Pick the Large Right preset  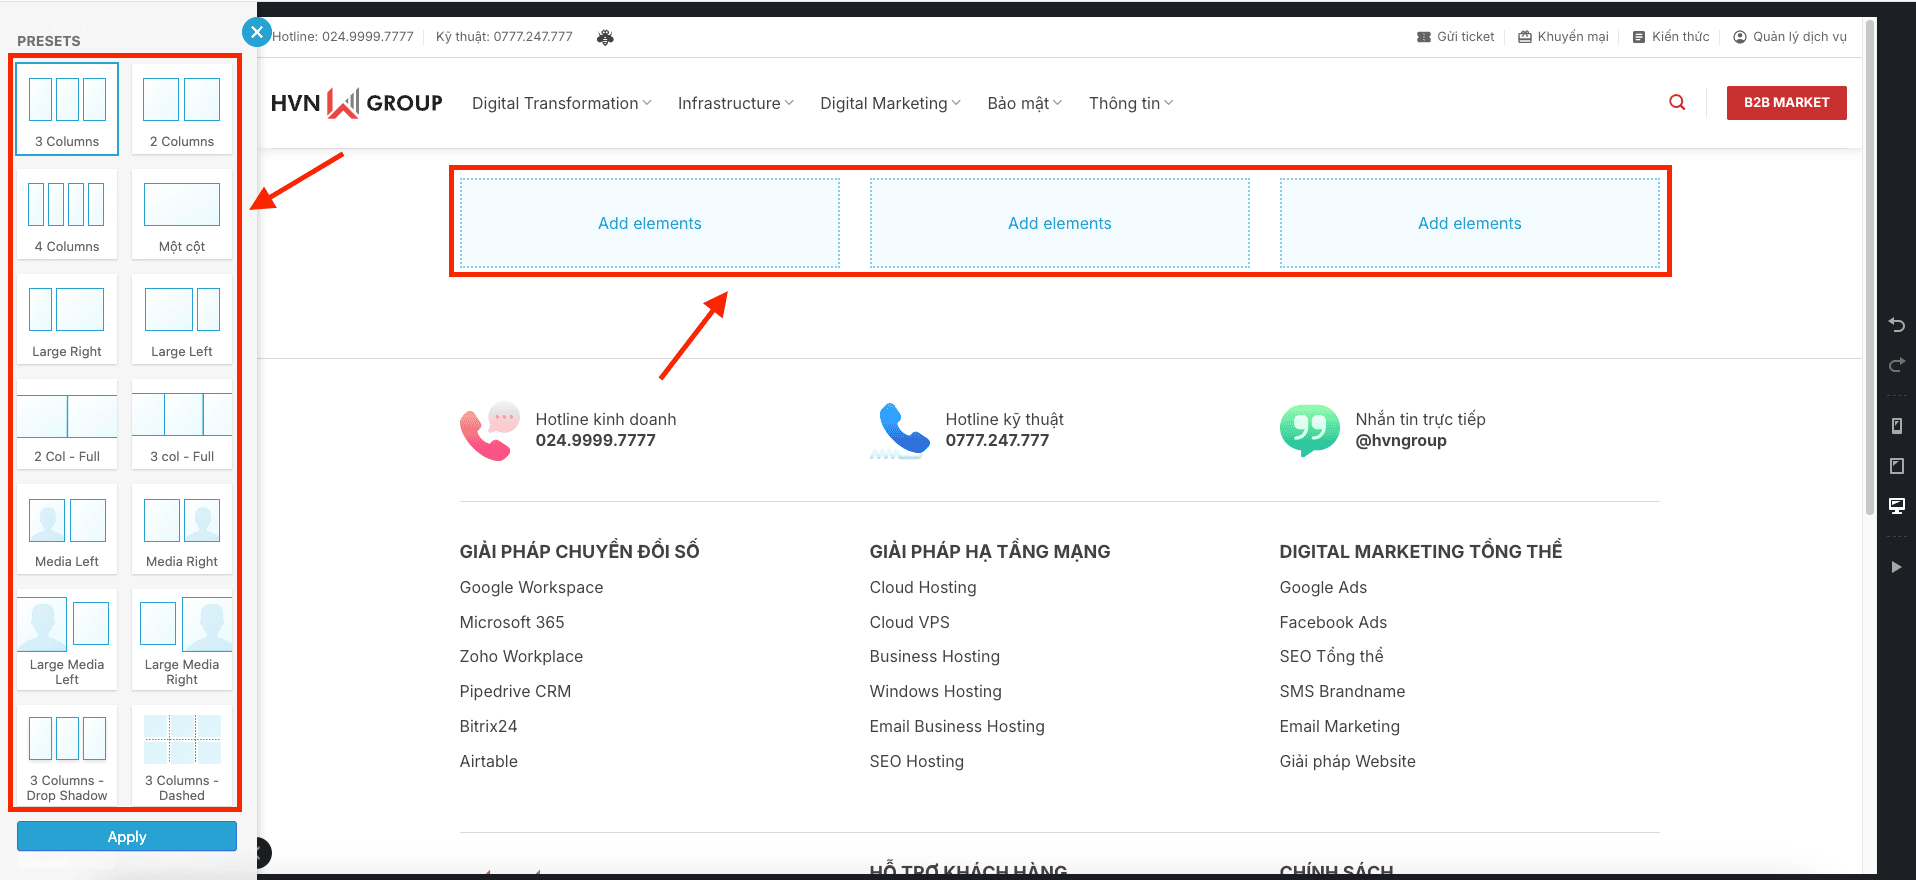[x=67, y=320]
